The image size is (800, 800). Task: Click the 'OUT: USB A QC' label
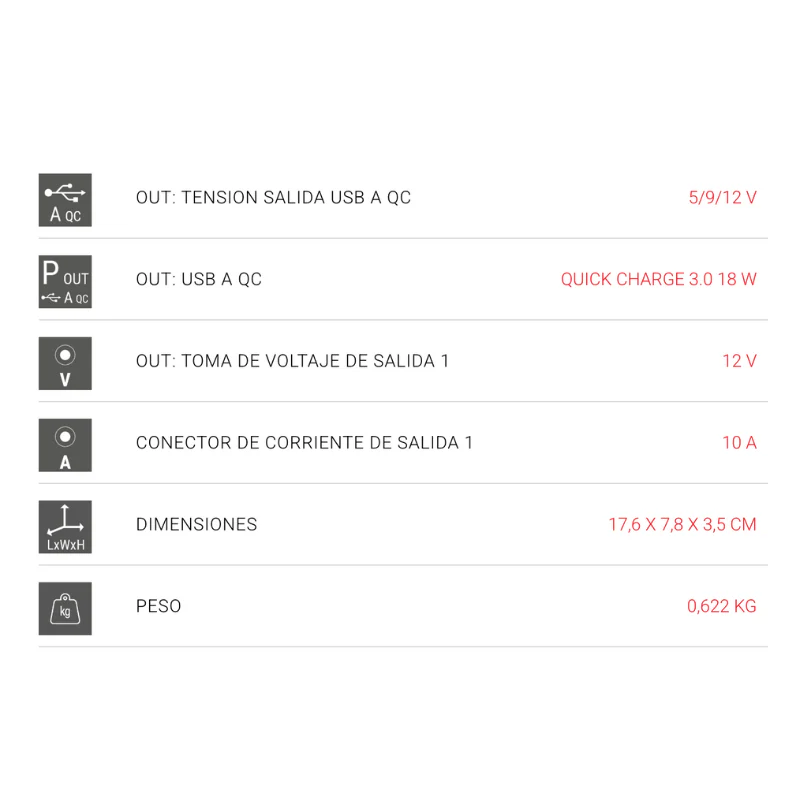pos(199,280)
